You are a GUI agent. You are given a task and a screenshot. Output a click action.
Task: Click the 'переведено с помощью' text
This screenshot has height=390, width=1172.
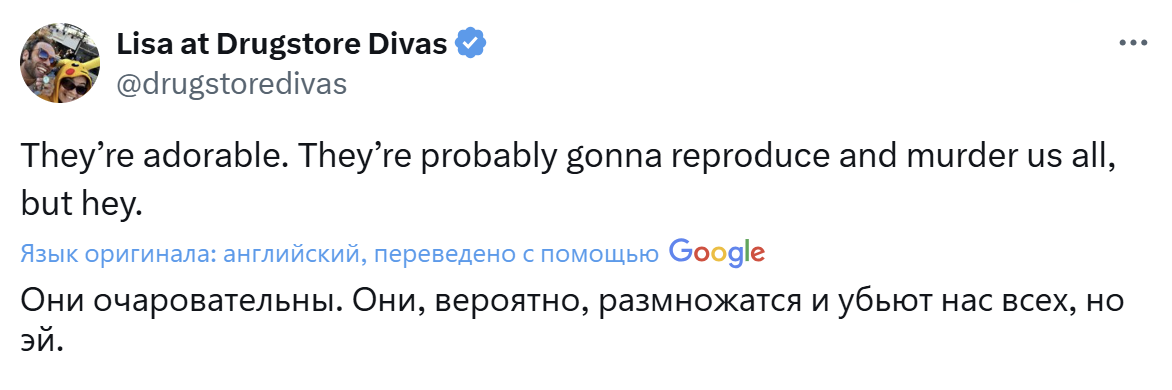click(516, 255)
